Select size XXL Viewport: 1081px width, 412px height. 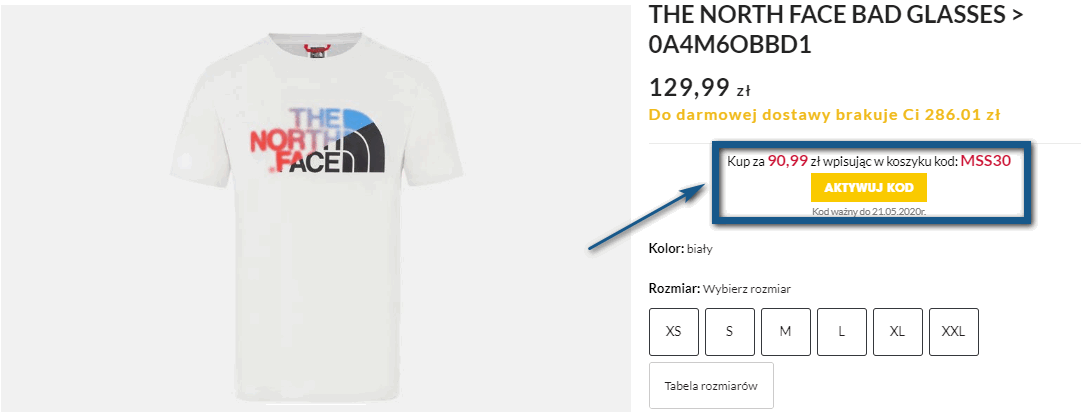[954, 332]
